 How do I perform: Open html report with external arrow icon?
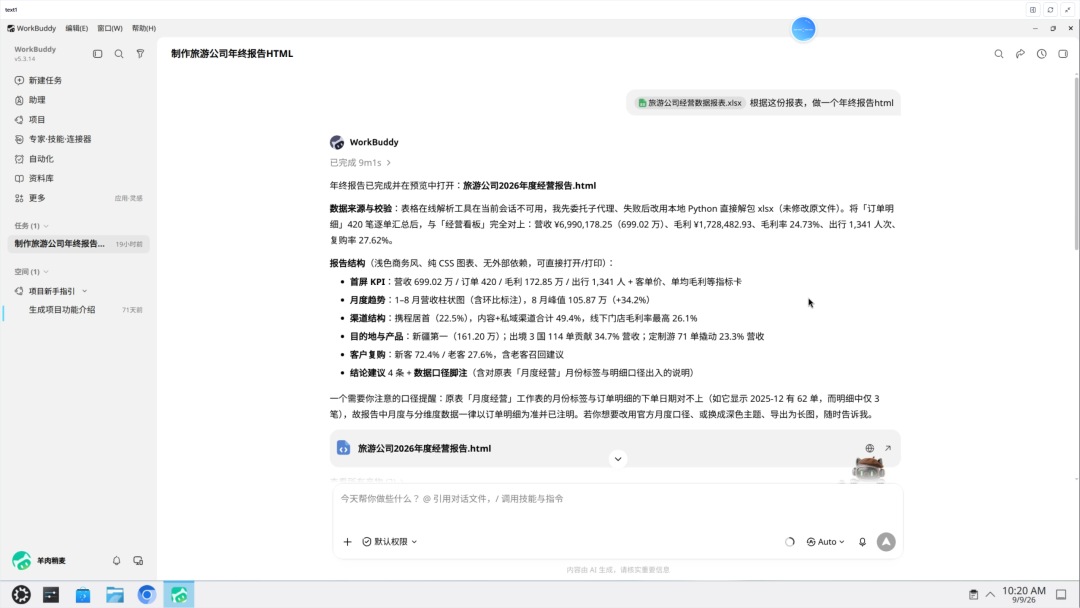coord(888,448)
